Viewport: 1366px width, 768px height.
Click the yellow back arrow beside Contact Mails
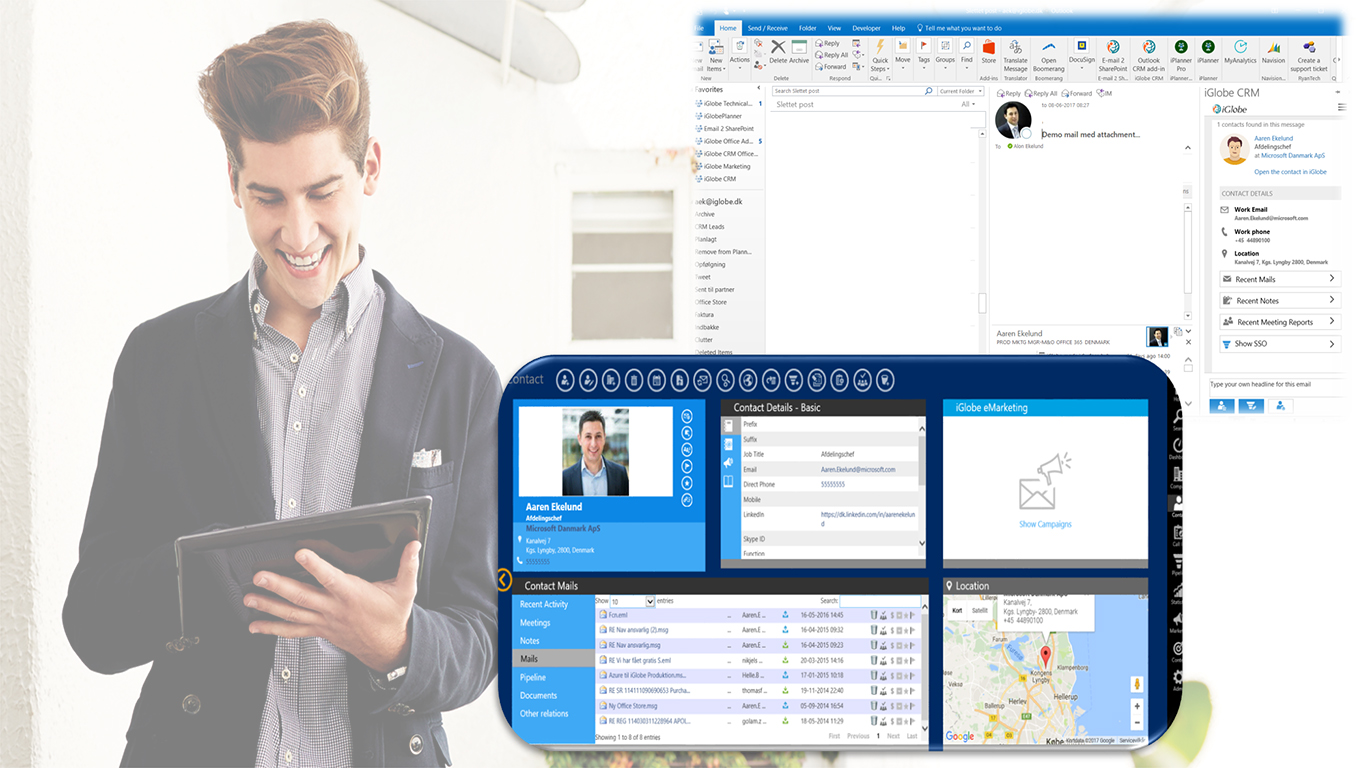tap(504, 580)
